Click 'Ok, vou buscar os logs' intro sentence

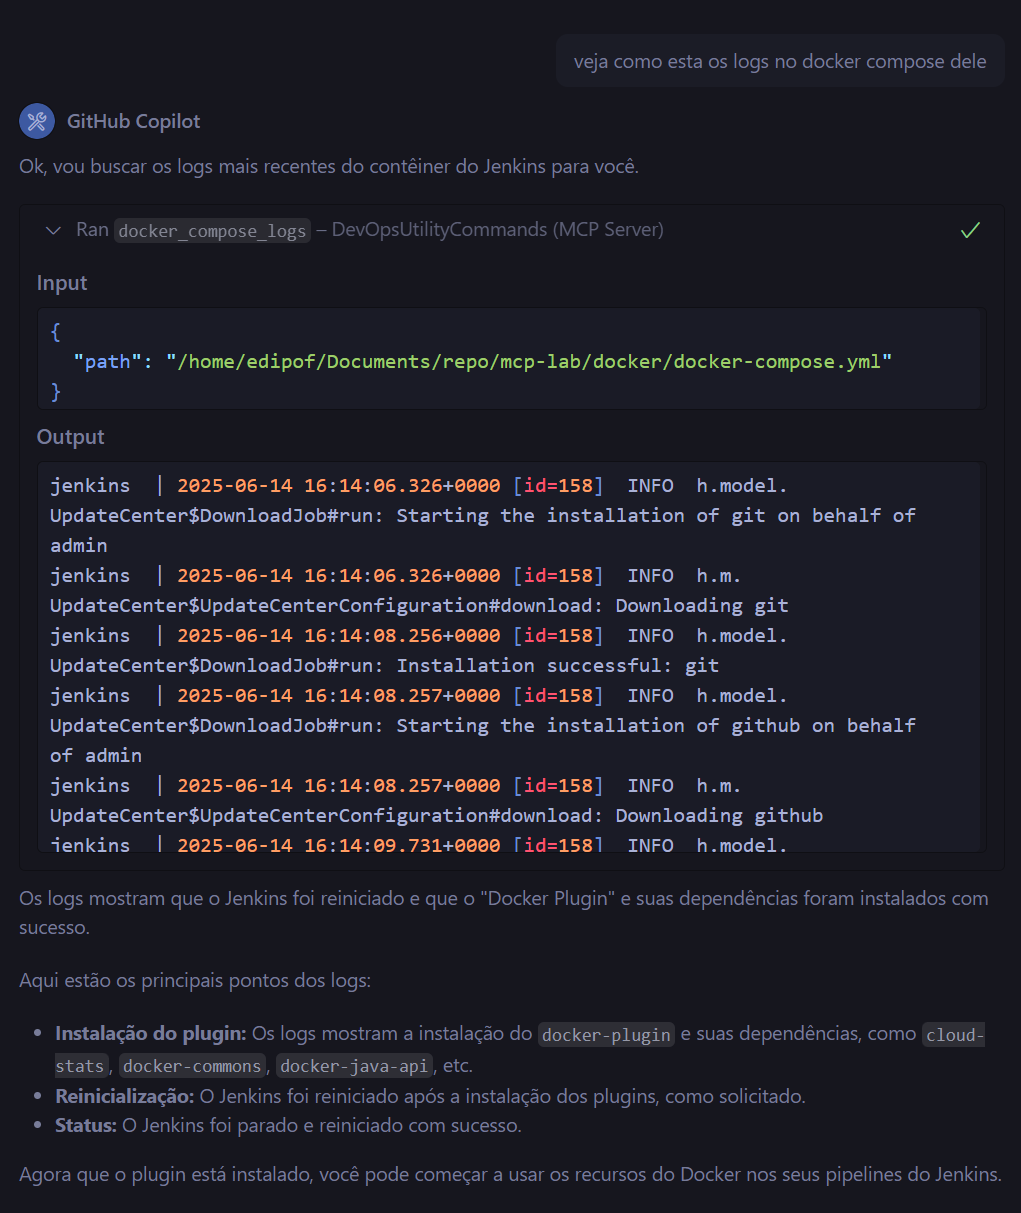[329, 166]
